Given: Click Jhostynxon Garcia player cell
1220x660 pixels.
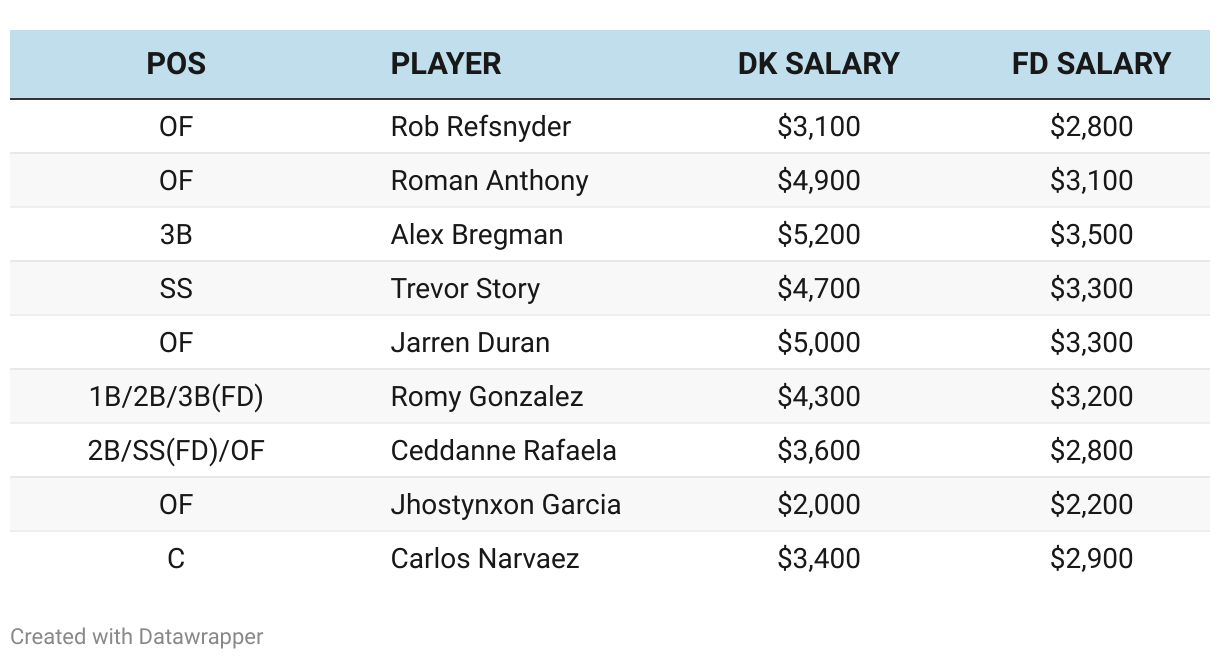Looking at the screenshot, I should pyautogui.click(x=506, y=505).
